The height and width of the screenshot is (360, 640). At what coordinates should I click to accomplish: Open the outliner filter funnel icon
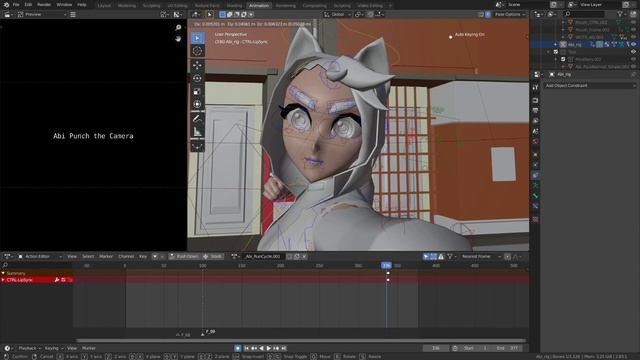pyautogui.click(x=620, y=14)
